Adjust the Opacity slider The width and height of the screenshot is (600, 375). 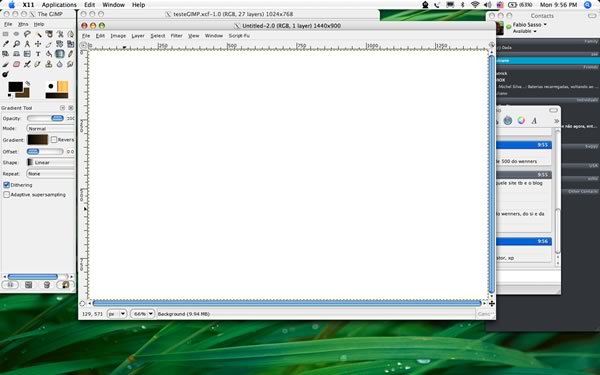coord(45,118)
